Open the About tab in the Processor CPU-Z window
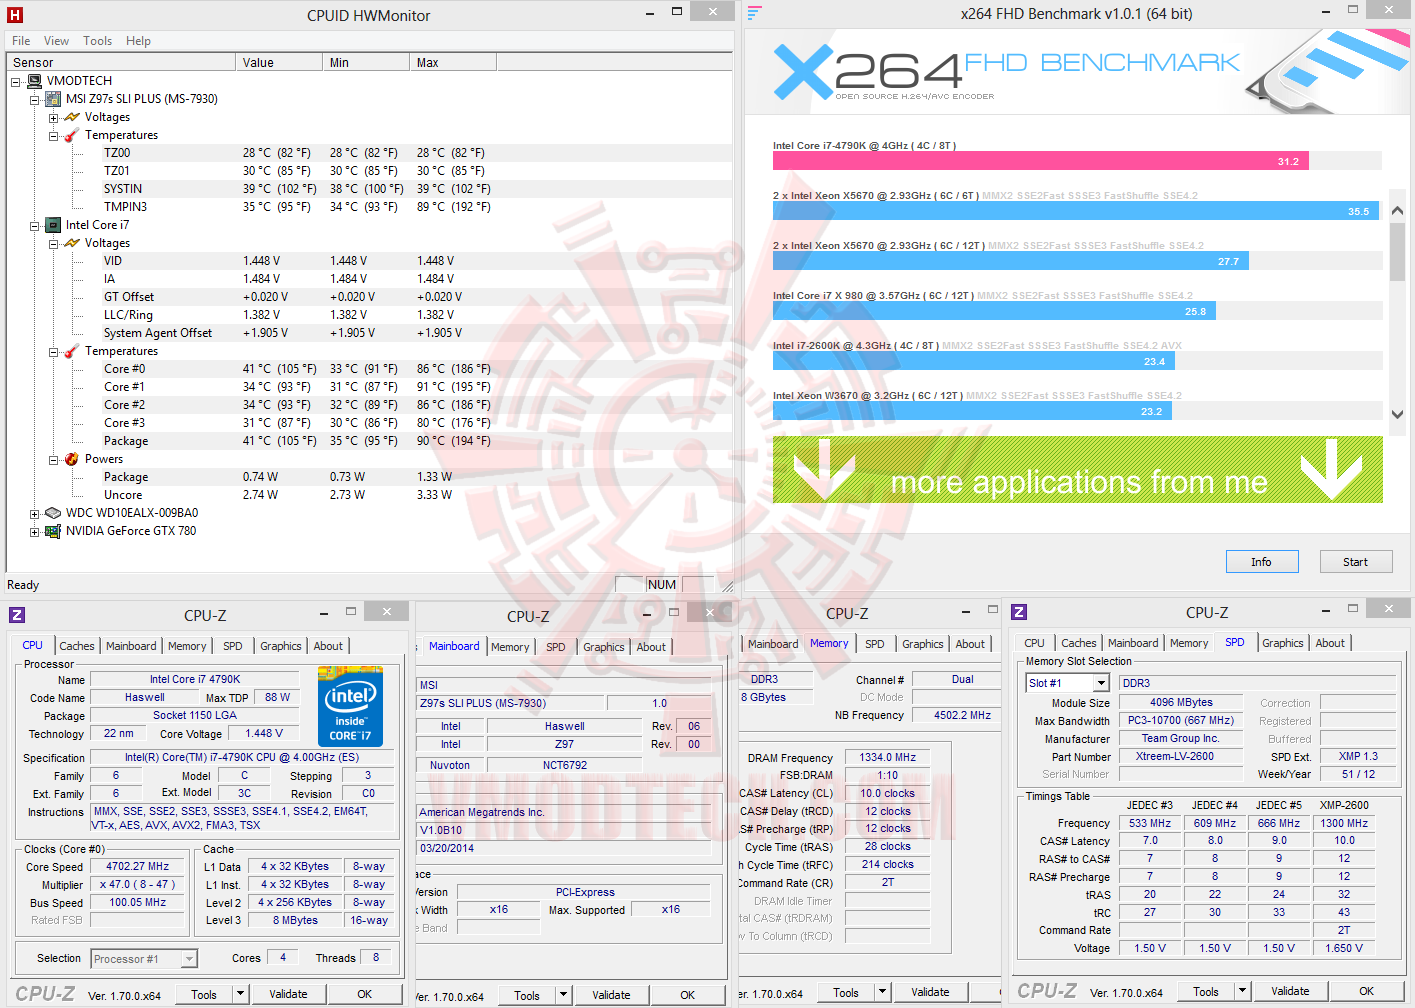The height and width of the screenshot is (1008, 1415). pyautogui.click(x=328, y=646)
